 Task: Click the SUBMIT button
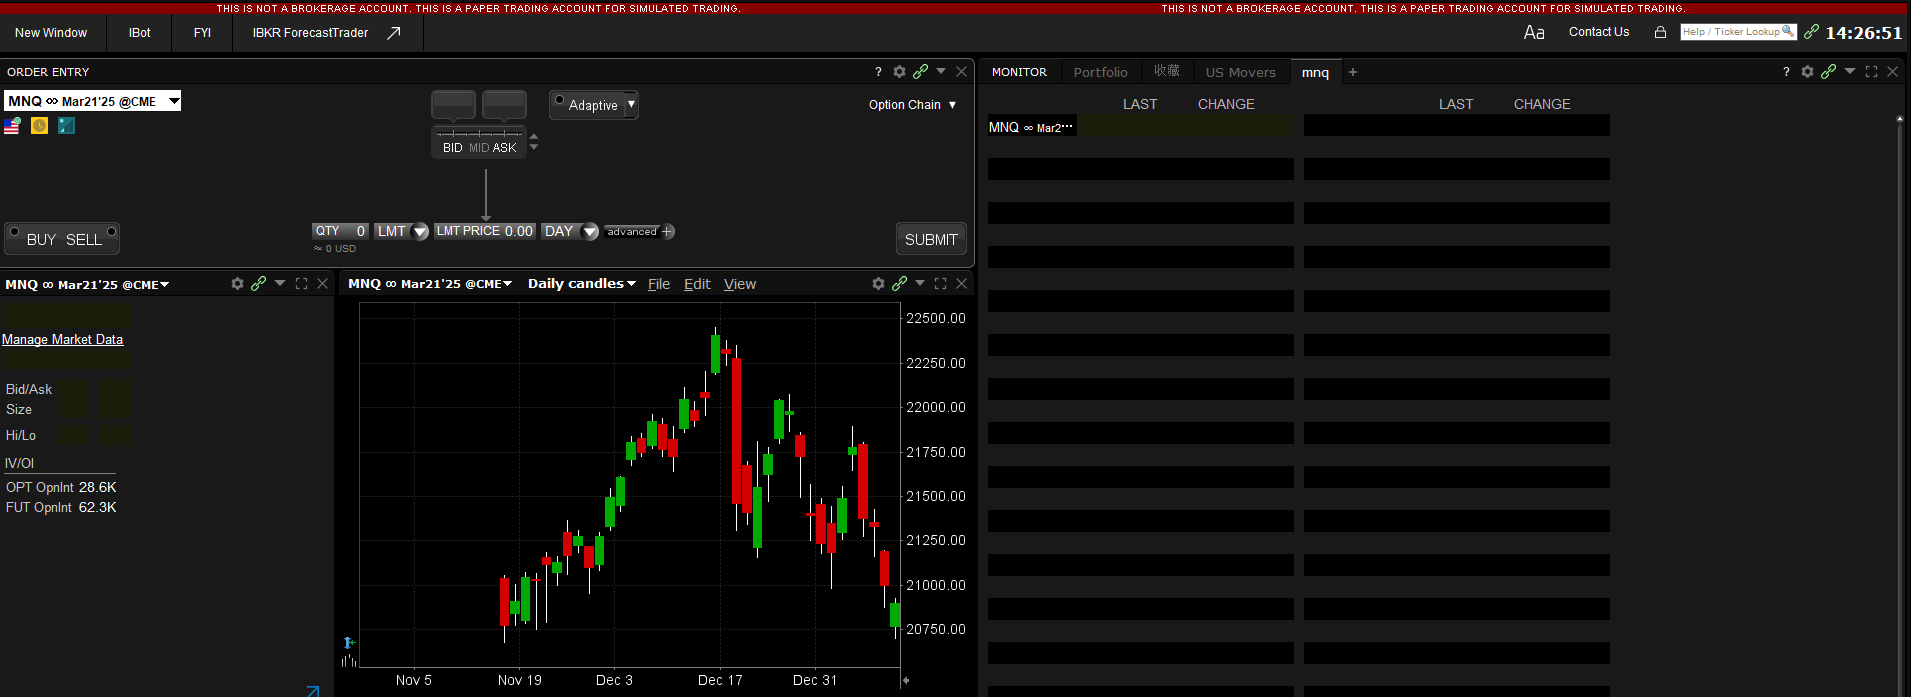tap(931, 240)
